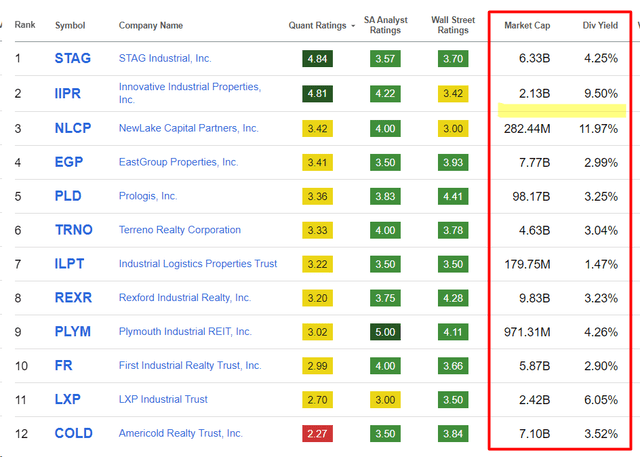Open the PLD ticker symbol
This screenshot has height=457, width=640.
[68, 196]
